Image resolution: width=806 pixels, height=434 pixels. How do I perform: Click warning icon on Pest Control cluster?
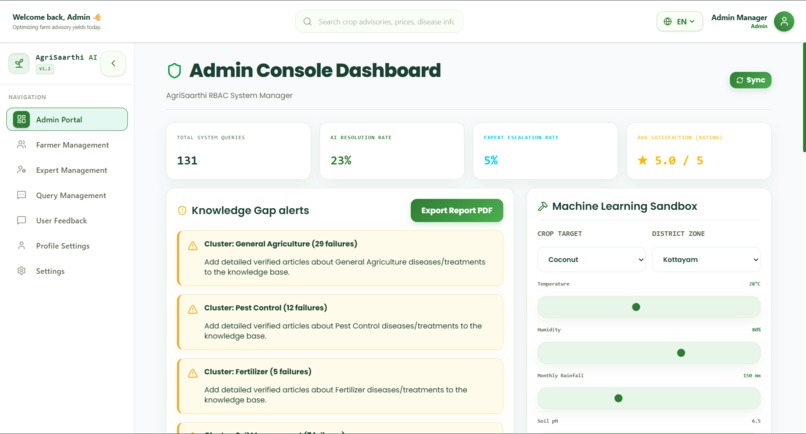point(193,310)
